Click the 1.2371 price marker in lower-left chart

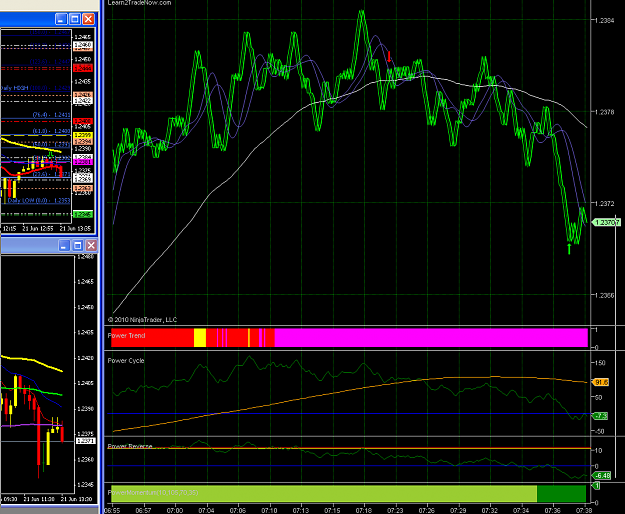[86, 441]
